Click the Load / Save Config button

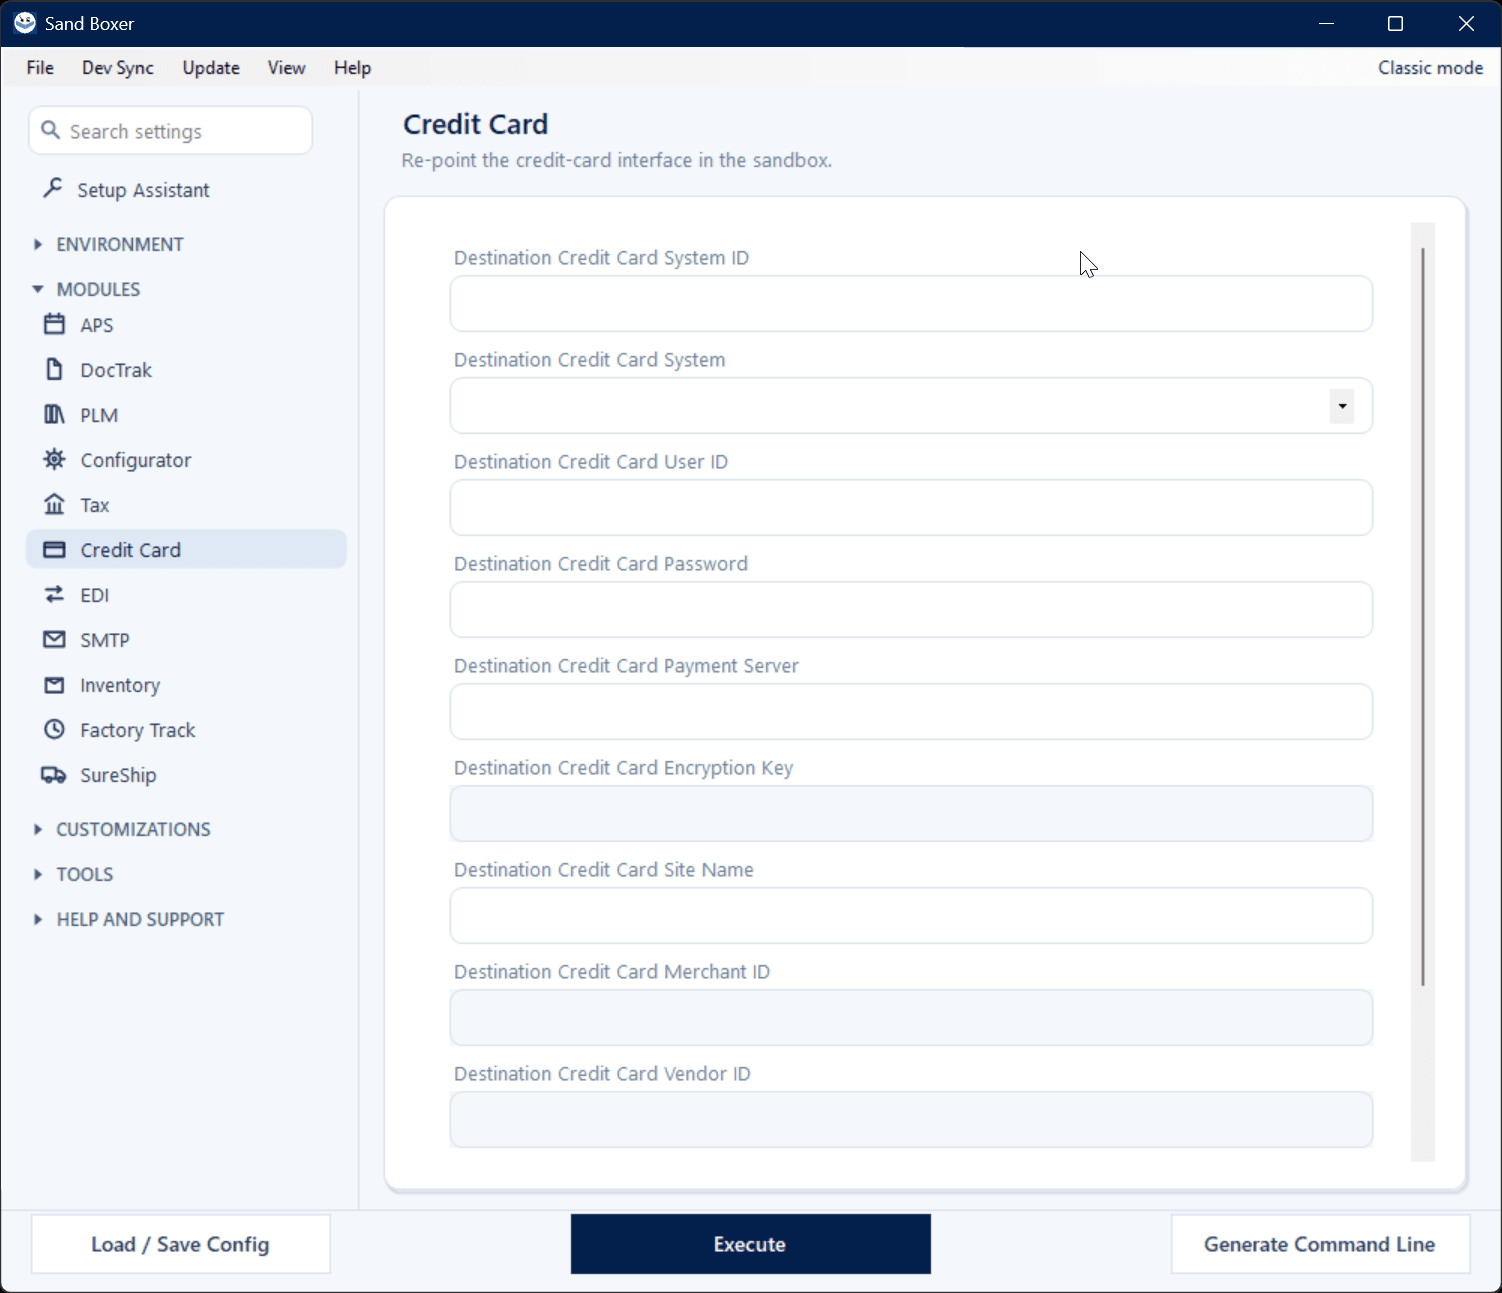pos(181,1244)
